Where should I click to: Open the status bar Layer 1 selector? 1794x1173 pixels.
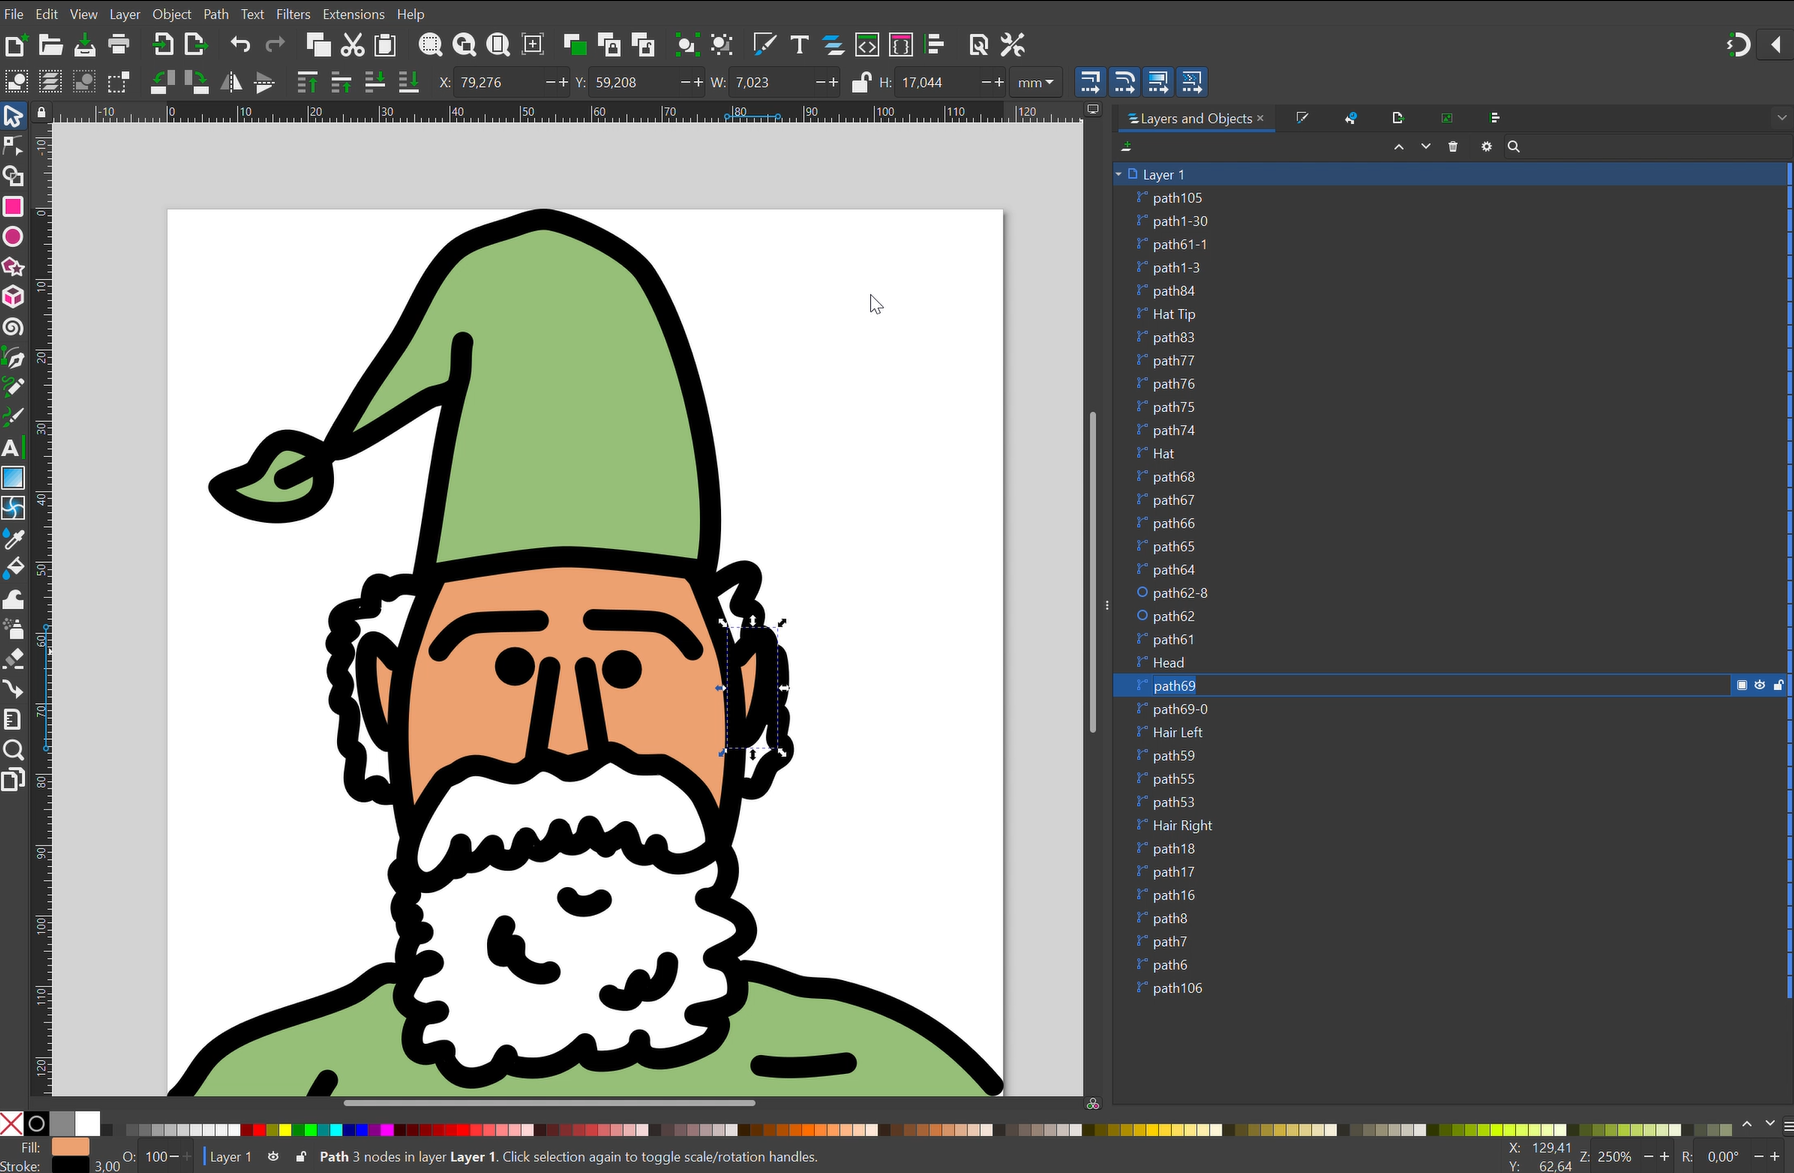[x=230, y=1156]
